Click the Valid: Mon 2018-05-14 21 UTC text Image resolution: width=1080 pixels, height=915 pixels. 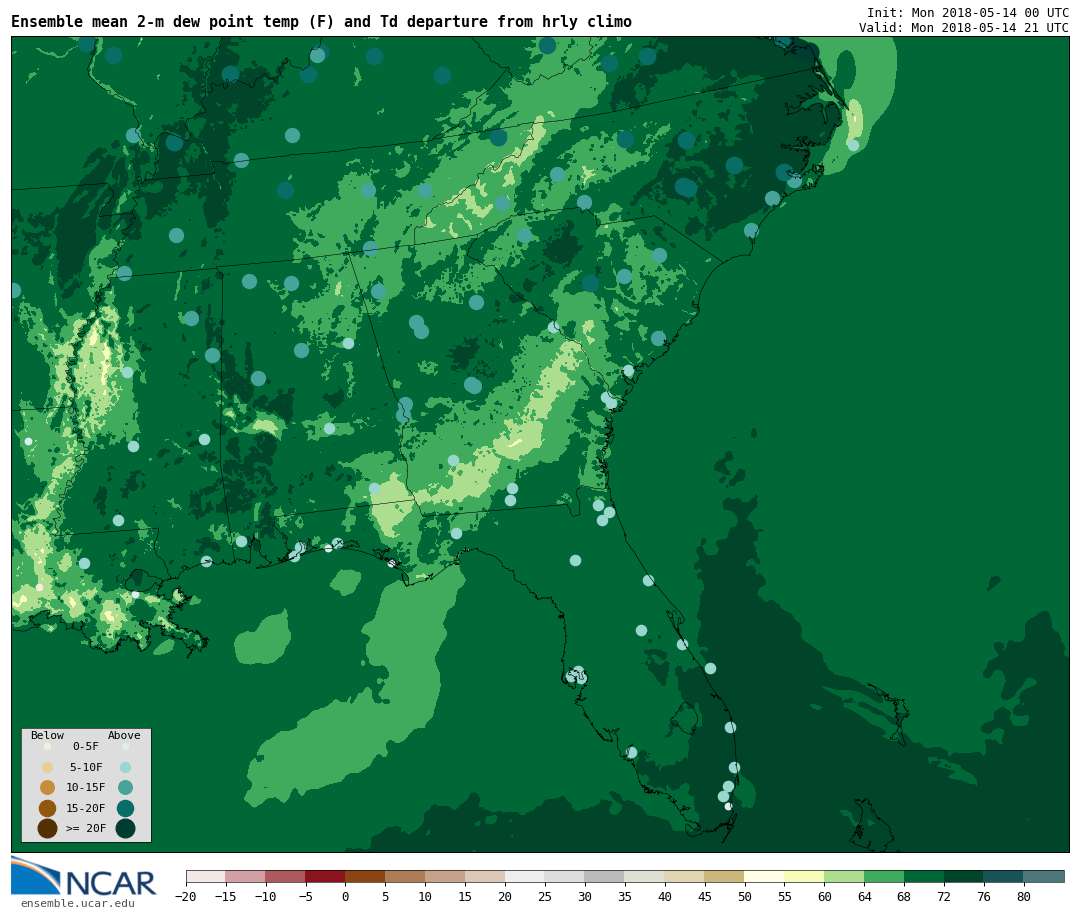coord(964,28)
